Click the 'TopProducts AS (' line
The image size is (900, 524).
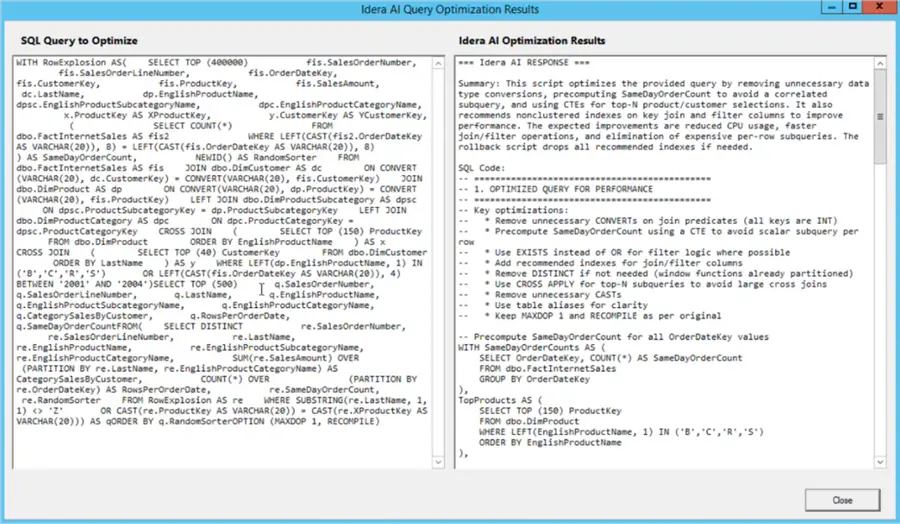[500, 401]
